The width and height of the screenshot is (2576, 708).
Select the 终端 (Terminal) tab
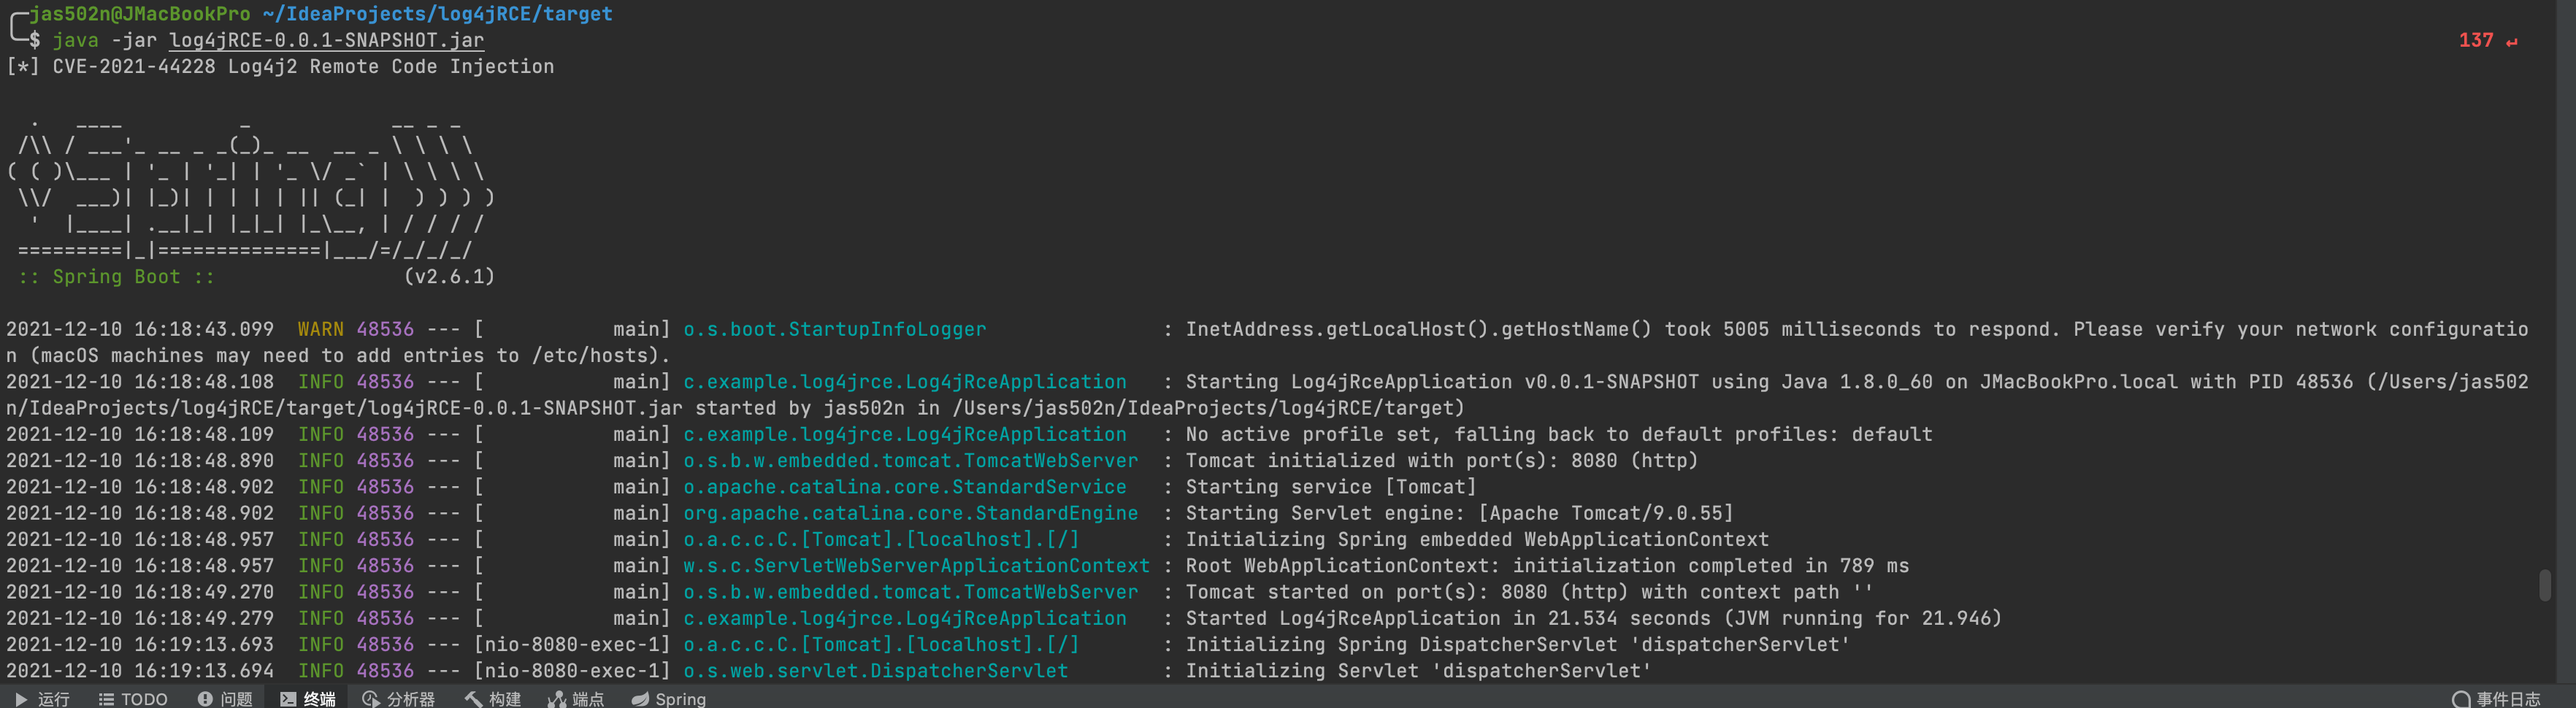coord(308,698)
